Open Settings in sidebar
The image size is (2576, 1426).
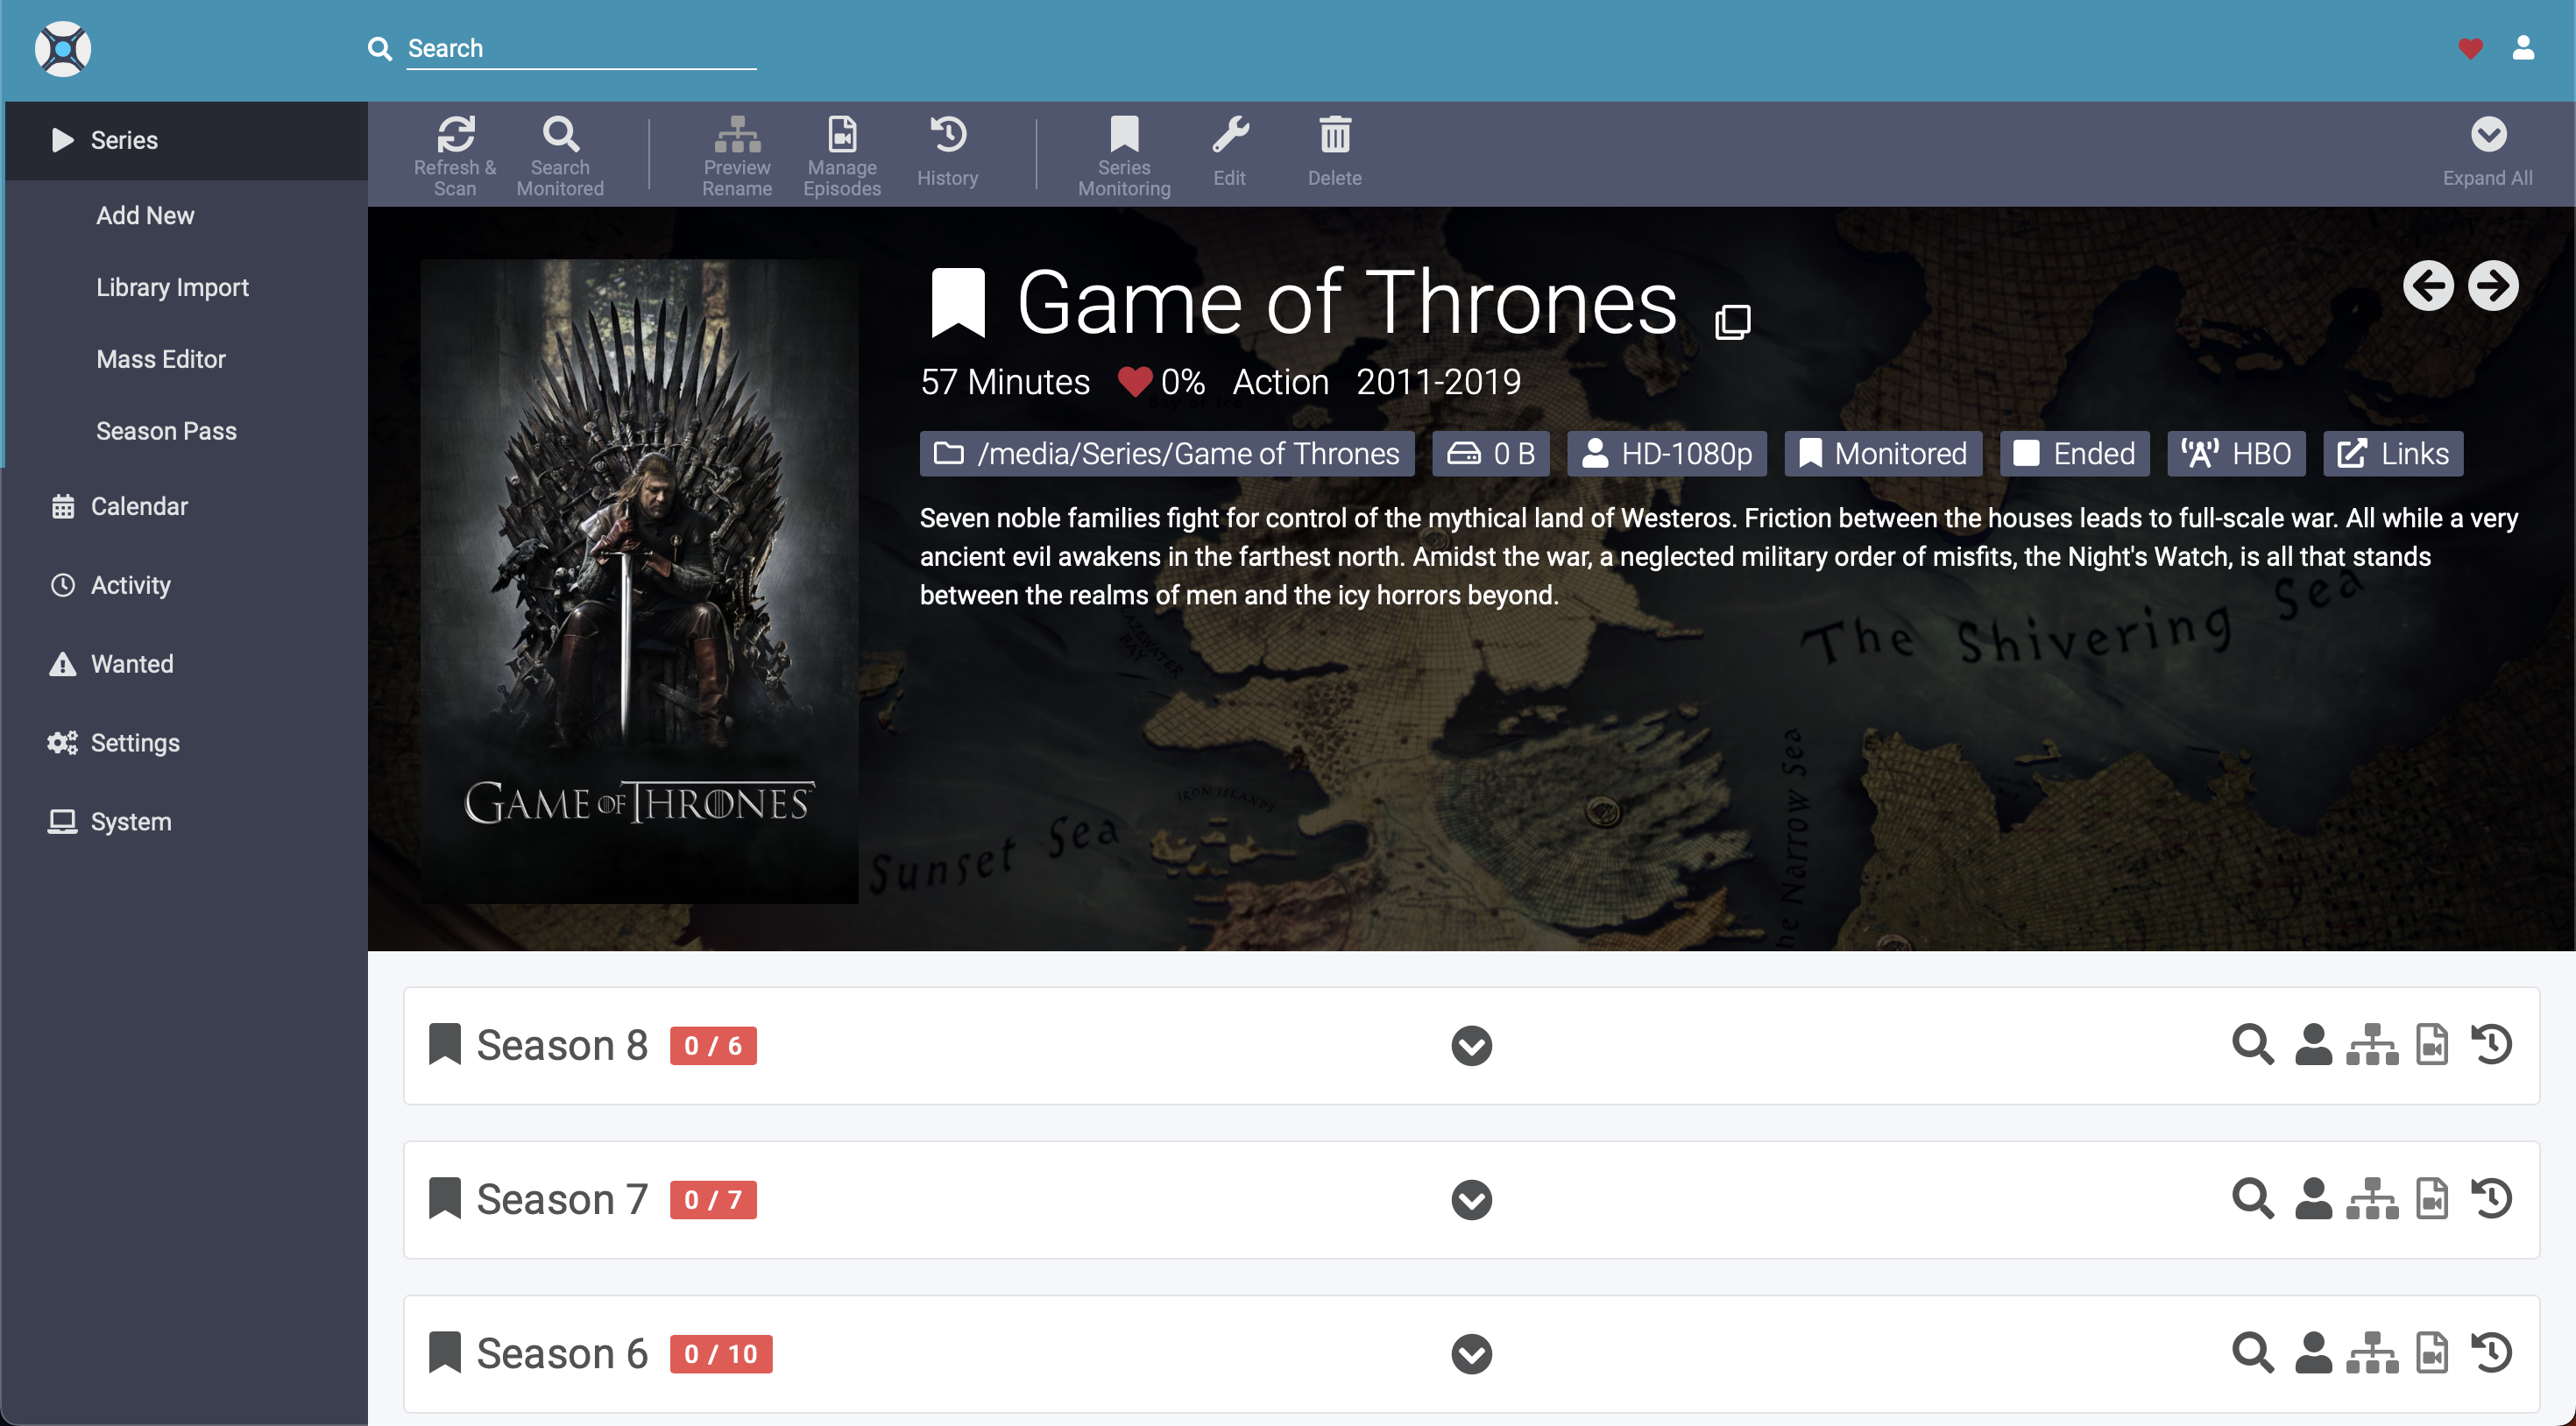pos(186,743)
